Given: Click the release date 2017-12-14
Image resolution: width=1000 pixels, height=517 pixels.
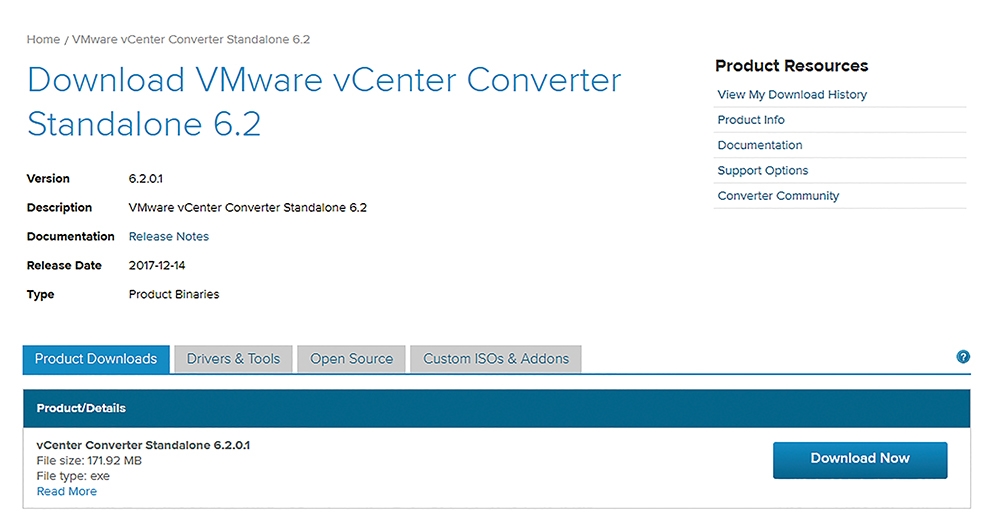Looking at the screenshot, I should (157, 266).
